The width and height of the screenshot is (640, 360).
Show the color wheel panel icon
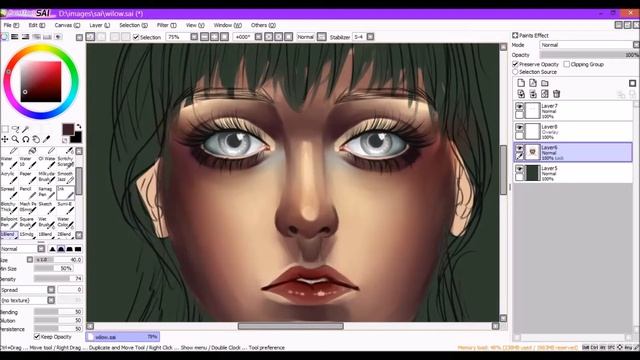(x=4, y=37)
